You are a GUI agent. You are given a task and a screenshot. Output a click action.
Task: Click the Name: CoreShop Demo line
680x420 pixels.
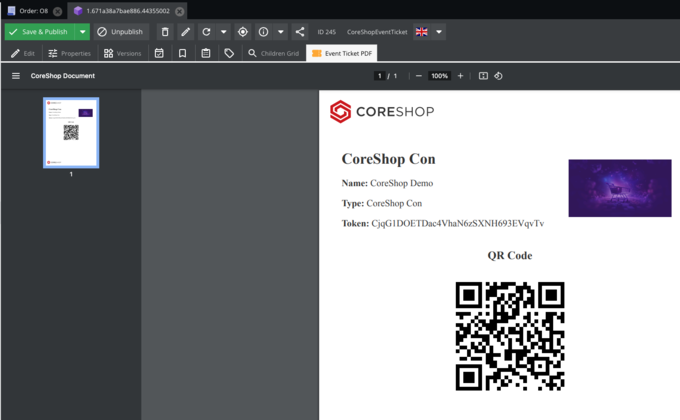[387, 183]
